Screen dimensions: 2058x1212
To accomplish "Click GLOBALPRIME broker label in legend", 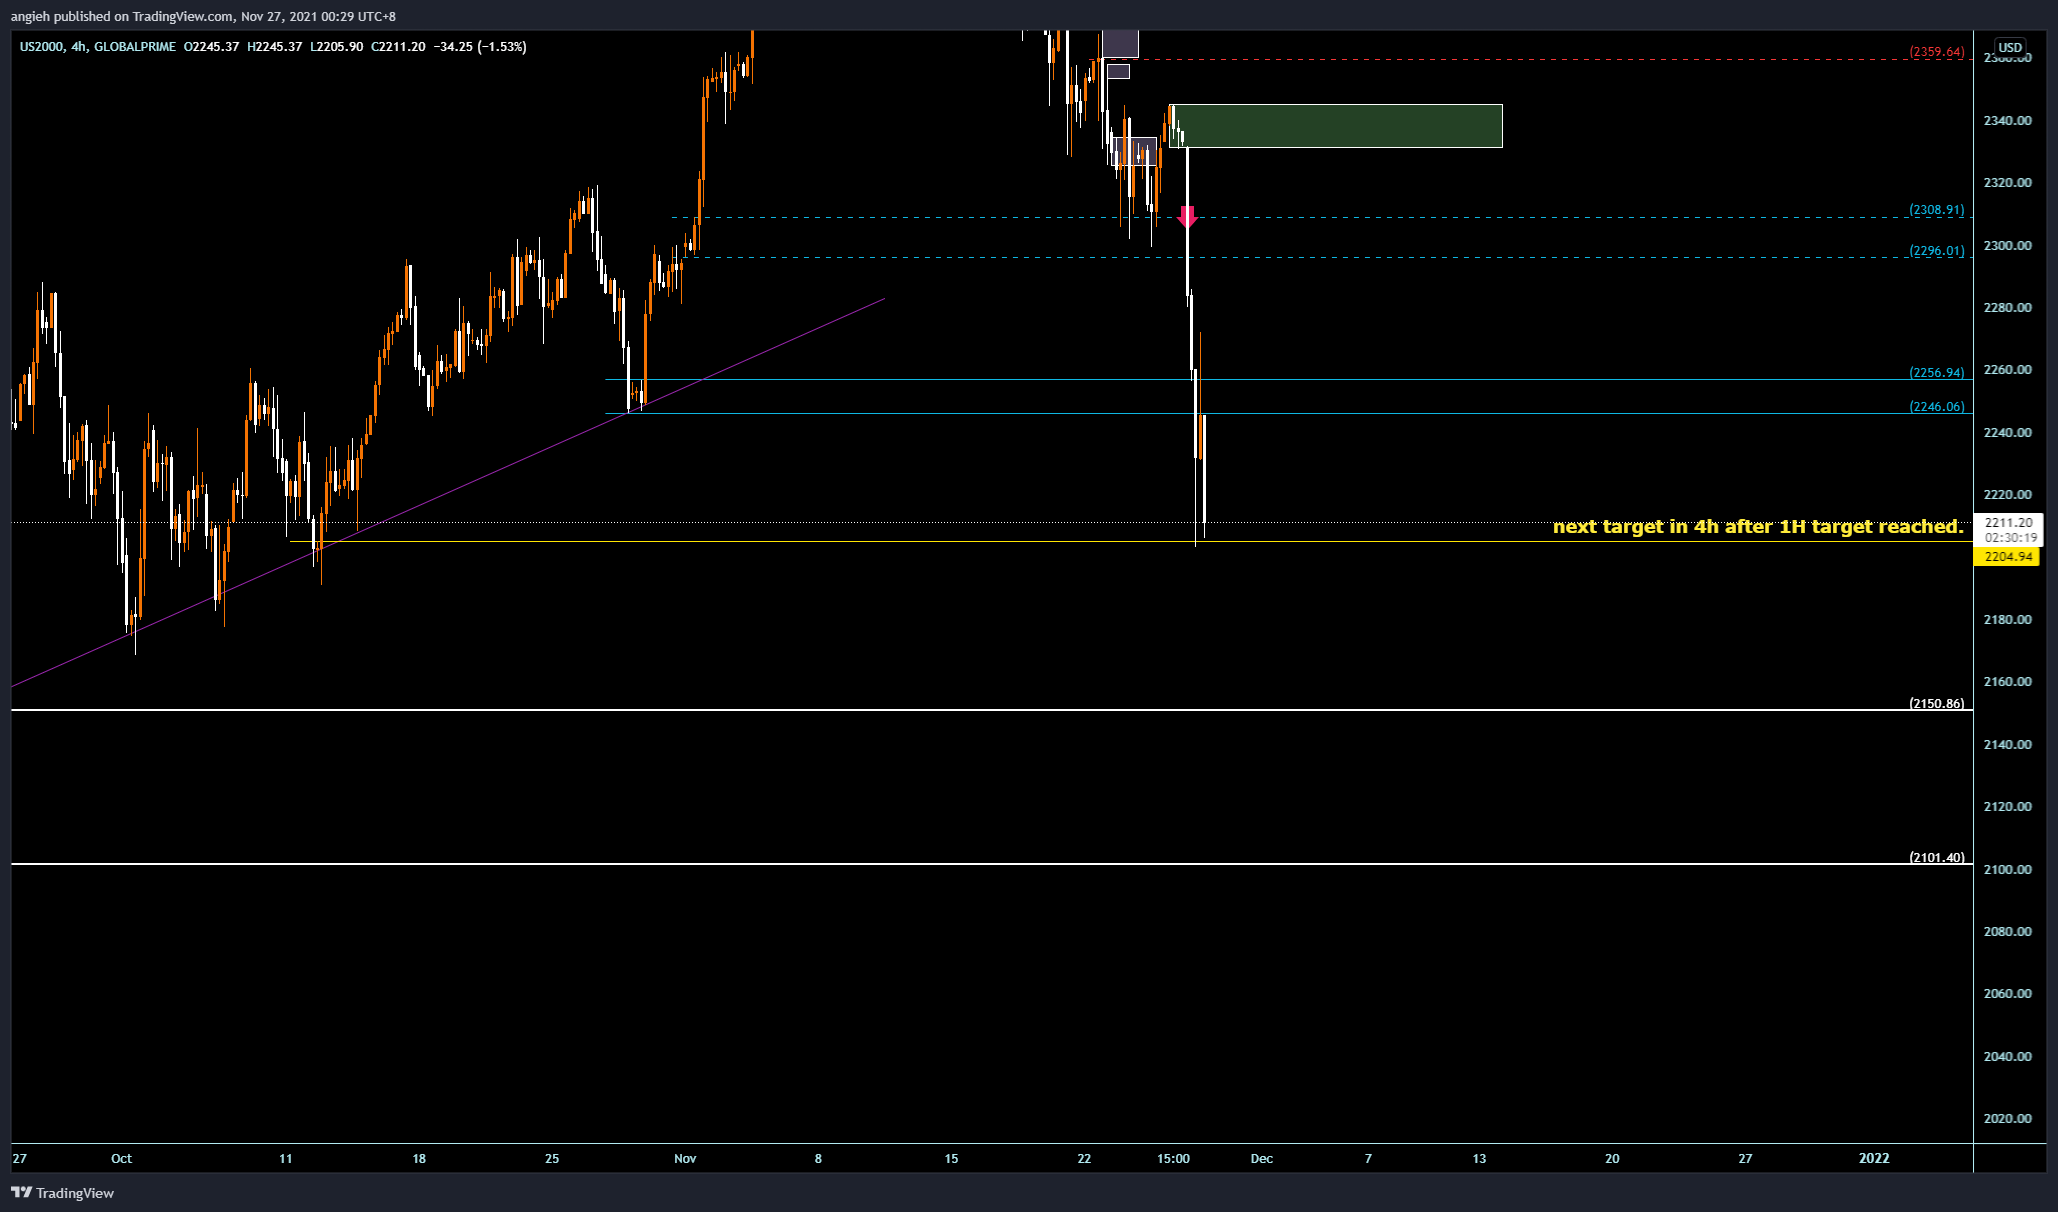I will (135, 47).
